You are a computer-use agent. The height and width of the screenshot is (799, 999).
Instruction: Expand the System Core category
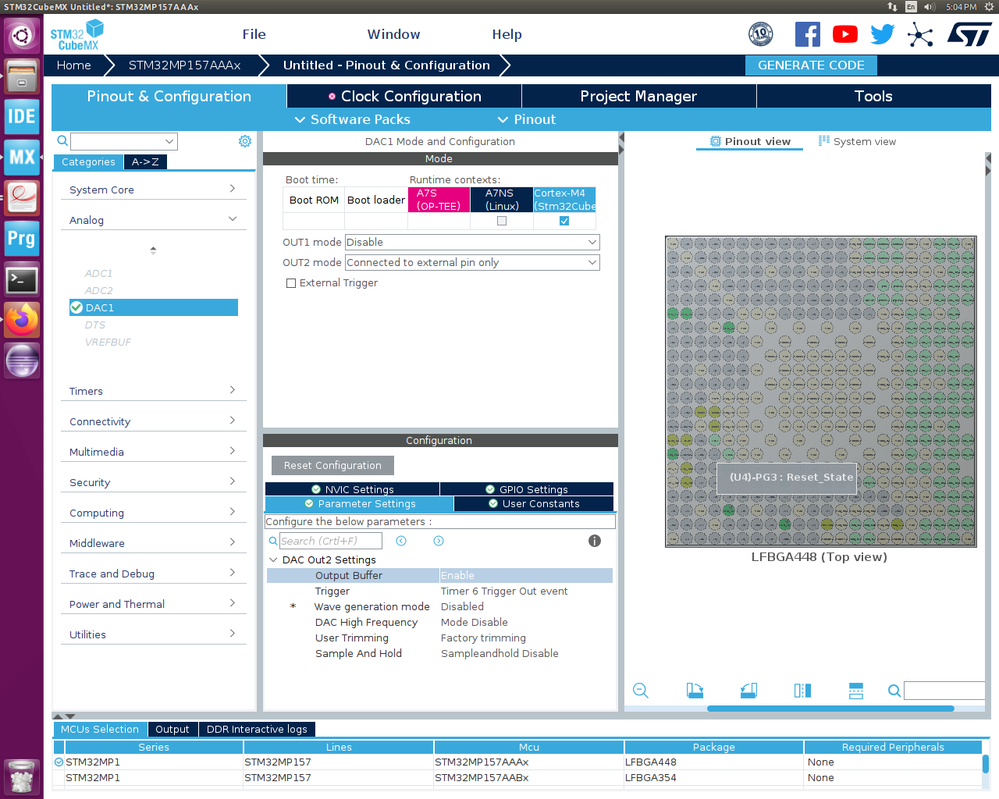coord(153,189)
